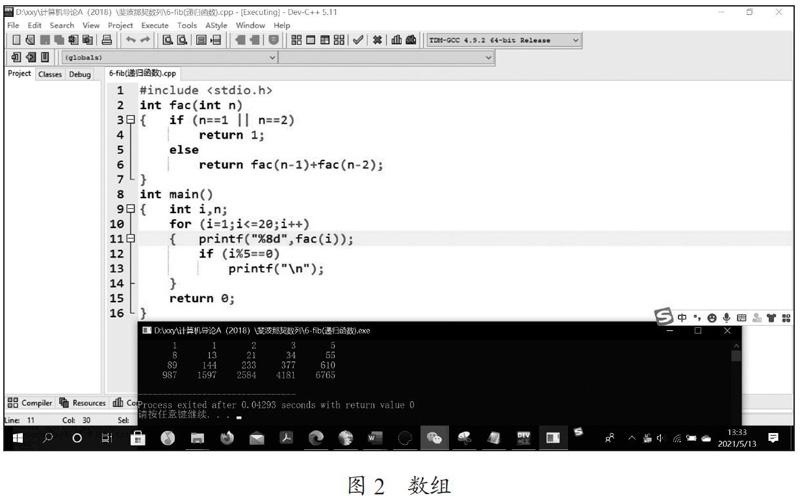800x500 pixels.
Task: Collapse the fold marker at line 11
Action: coord(131,238)
